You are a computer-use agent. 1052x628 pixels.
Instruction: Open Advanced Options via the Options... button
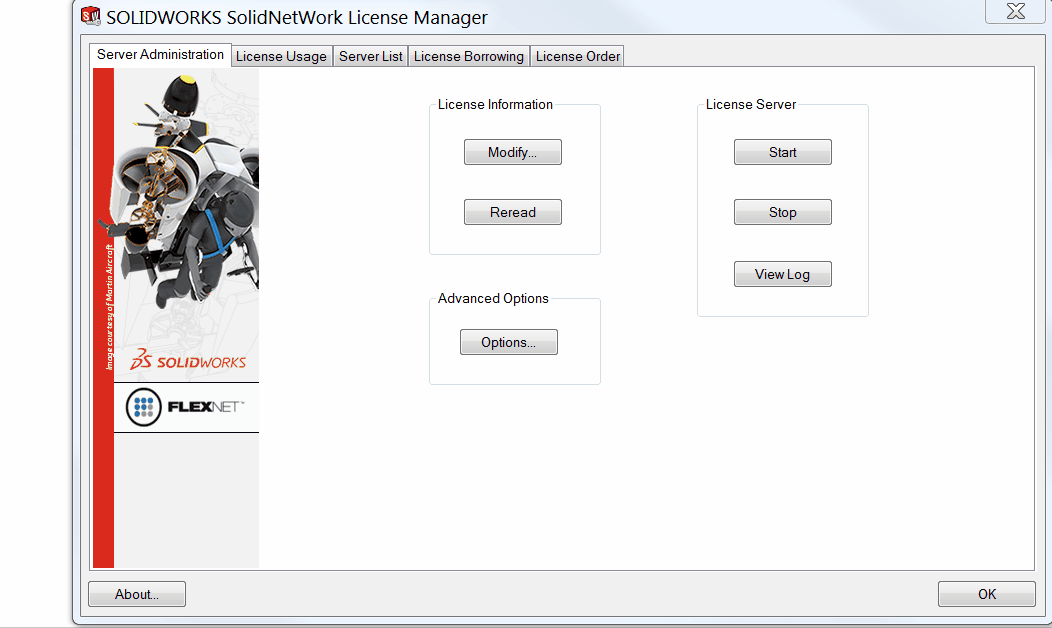509,342
